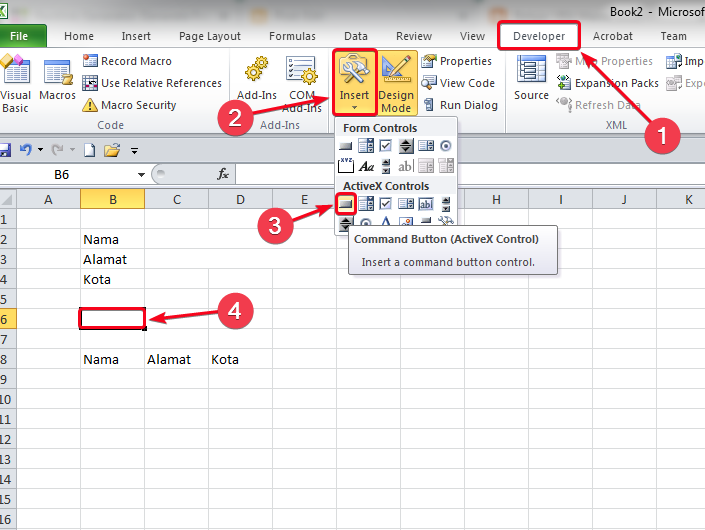
Task: Select cell B3 containing Alamat
Action: click(x=113, y=259)
